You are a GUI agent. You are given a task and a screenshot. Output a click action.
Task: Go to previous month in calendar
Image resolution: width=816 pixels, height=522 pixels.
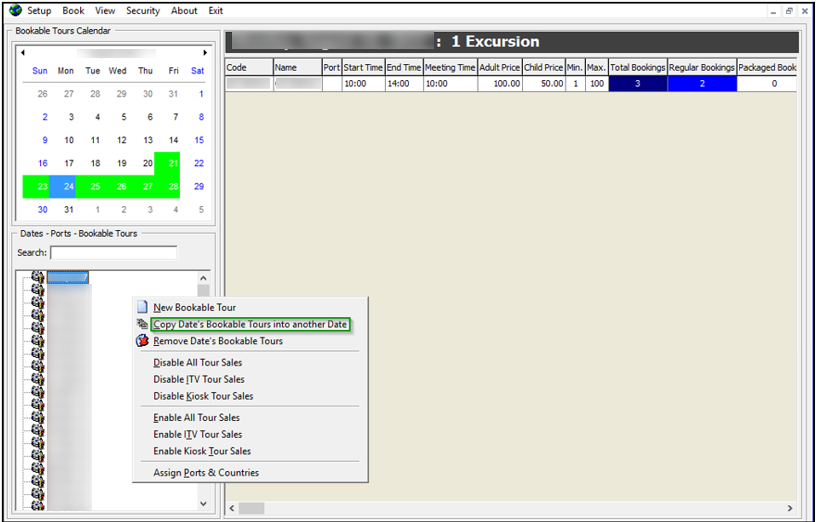pos(23,53)
